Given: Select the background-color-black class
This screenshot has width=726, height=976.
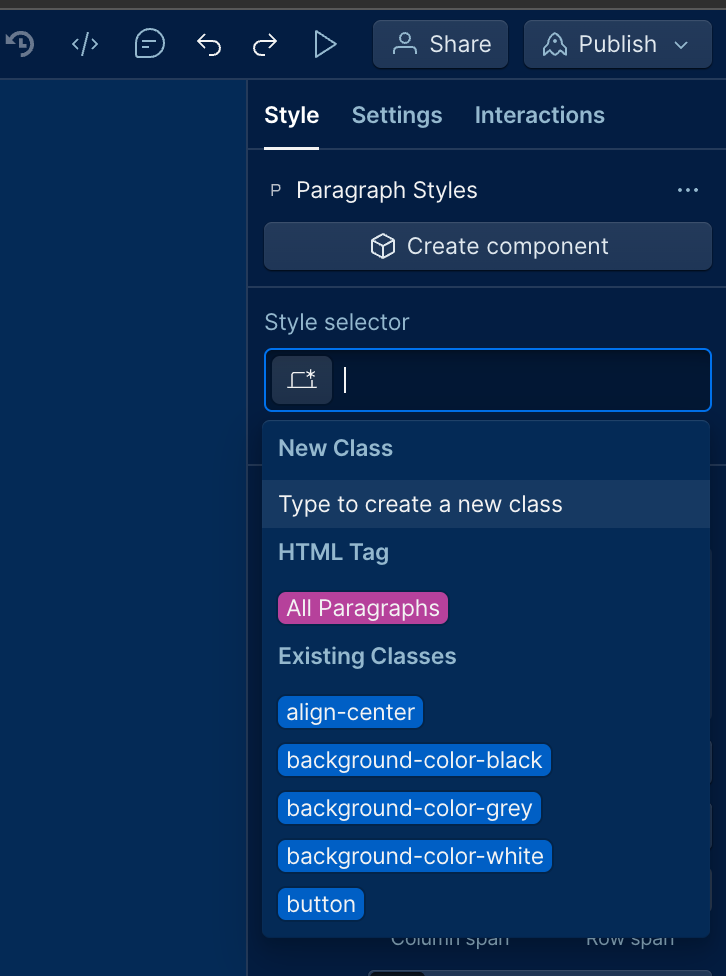Looking at the screenshot, I should point(414,760).
